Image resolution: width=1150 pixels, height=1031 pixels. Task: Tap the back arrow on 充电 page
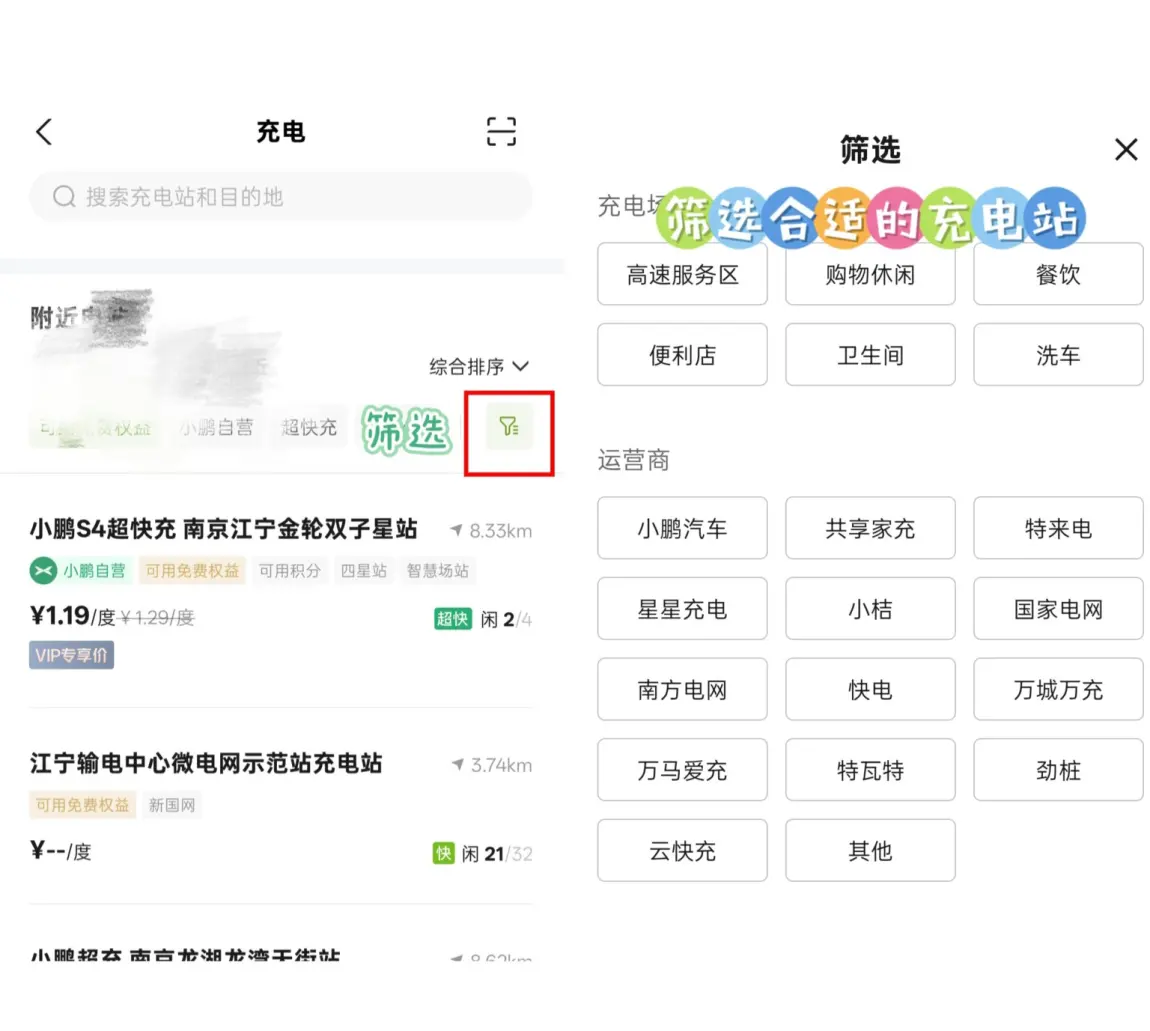coord(44,132)
